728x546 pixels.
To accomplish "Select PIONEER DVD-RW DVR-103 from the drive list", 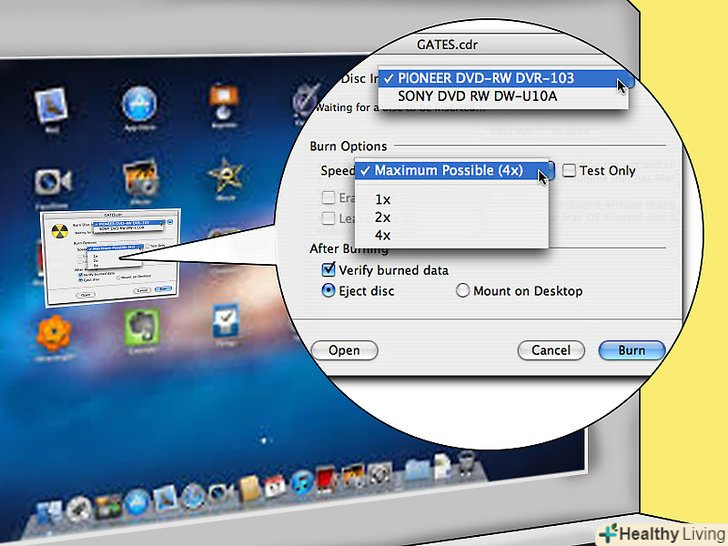I will 499,78.
